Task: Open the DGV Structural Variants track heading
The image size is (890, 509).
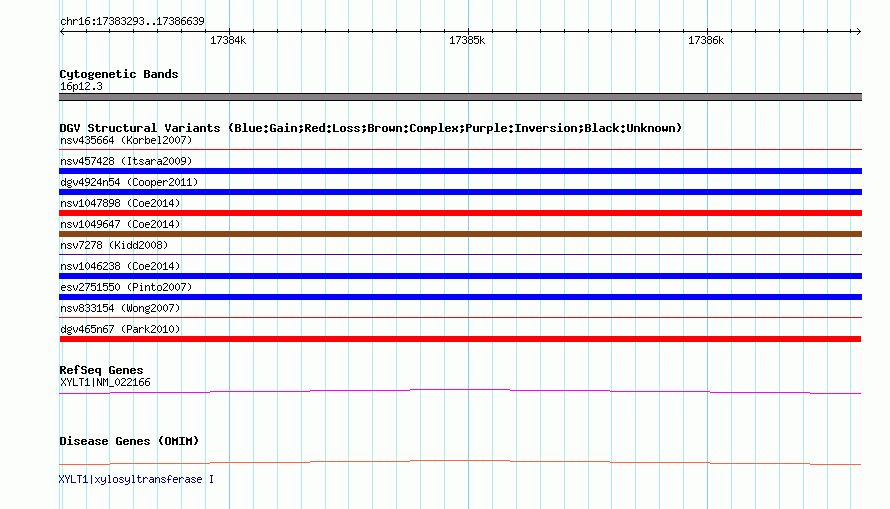Action: (371, 128)
